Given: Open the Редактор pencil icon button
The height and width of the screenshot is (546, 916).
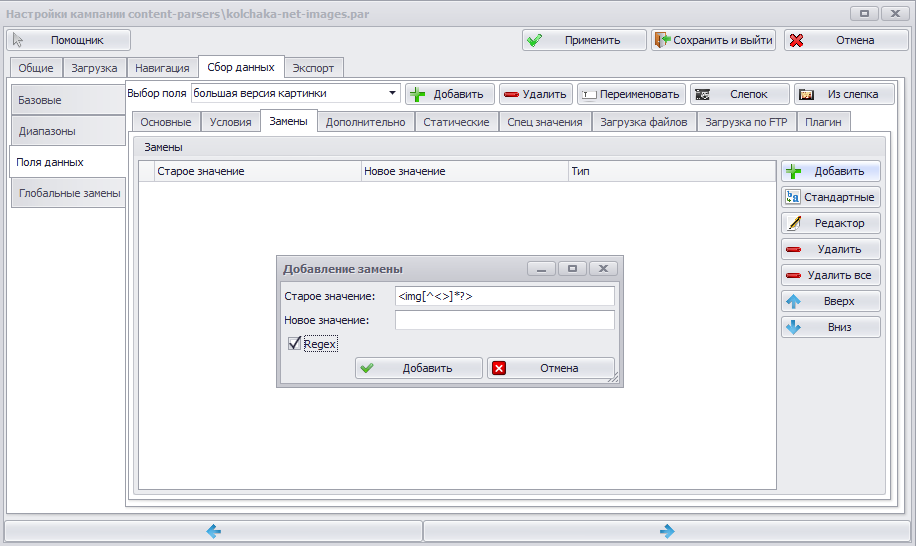Looking at the screenshot, I should (x=831, y=223).
